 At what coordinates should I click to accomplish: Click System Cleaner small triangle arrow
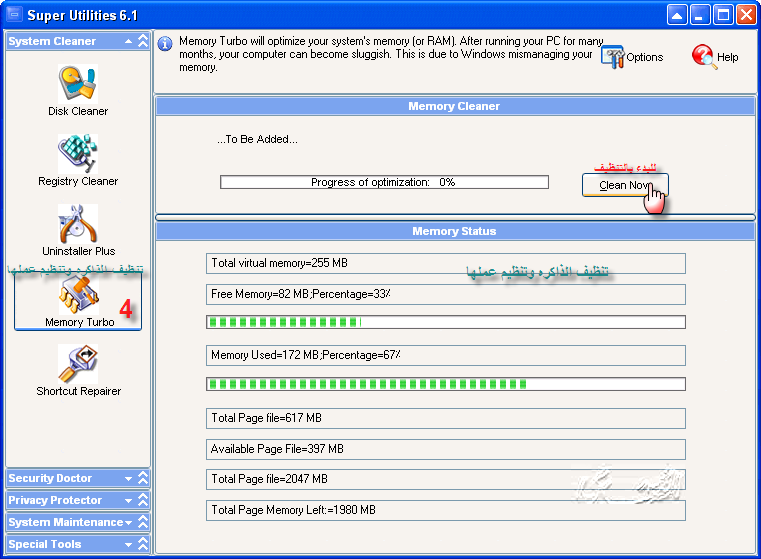point(128,41)
